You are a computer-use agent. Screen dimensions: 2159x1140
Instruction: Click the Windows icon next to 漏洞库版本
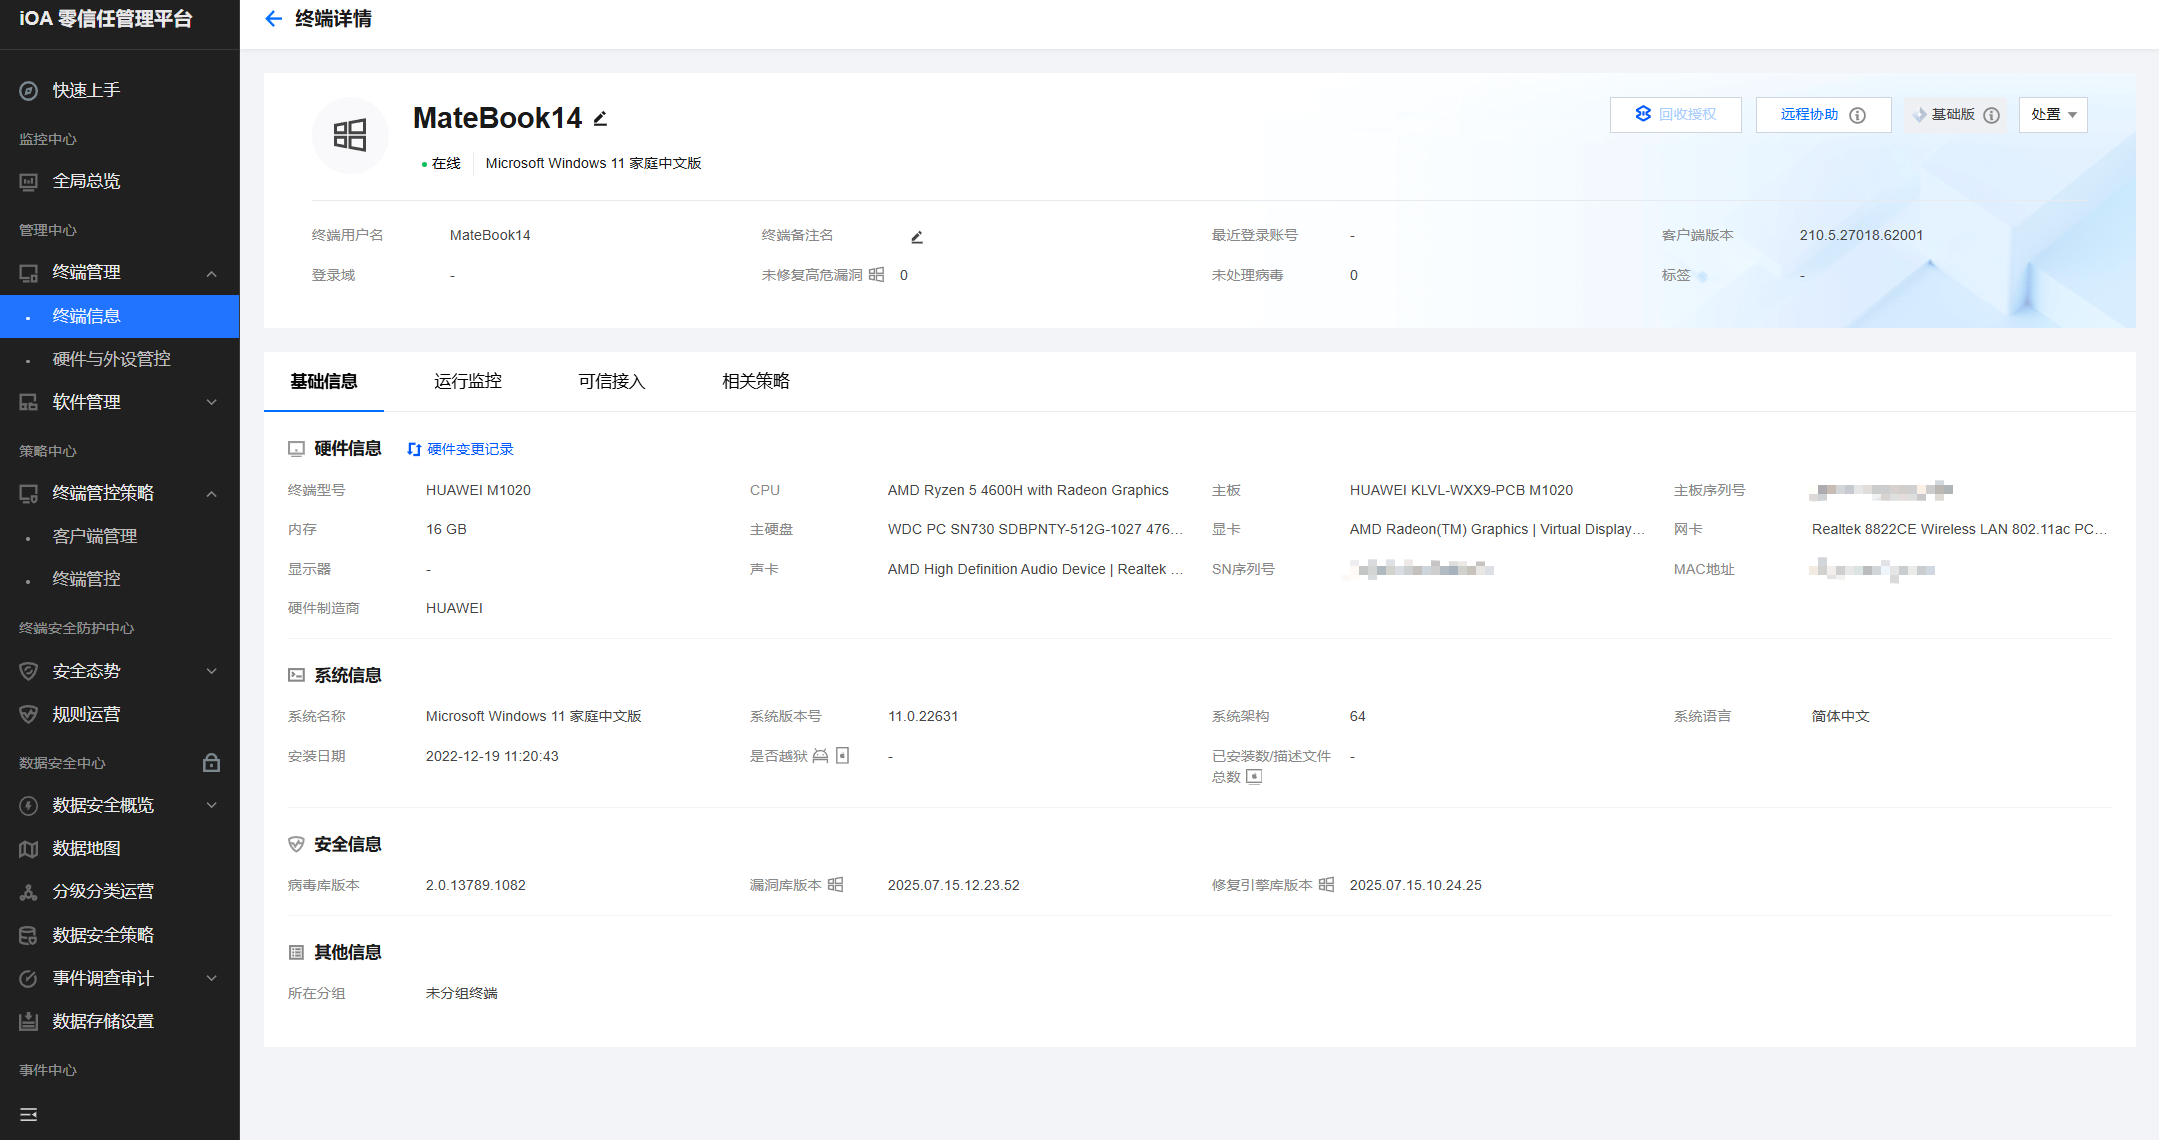coord(836,885)
